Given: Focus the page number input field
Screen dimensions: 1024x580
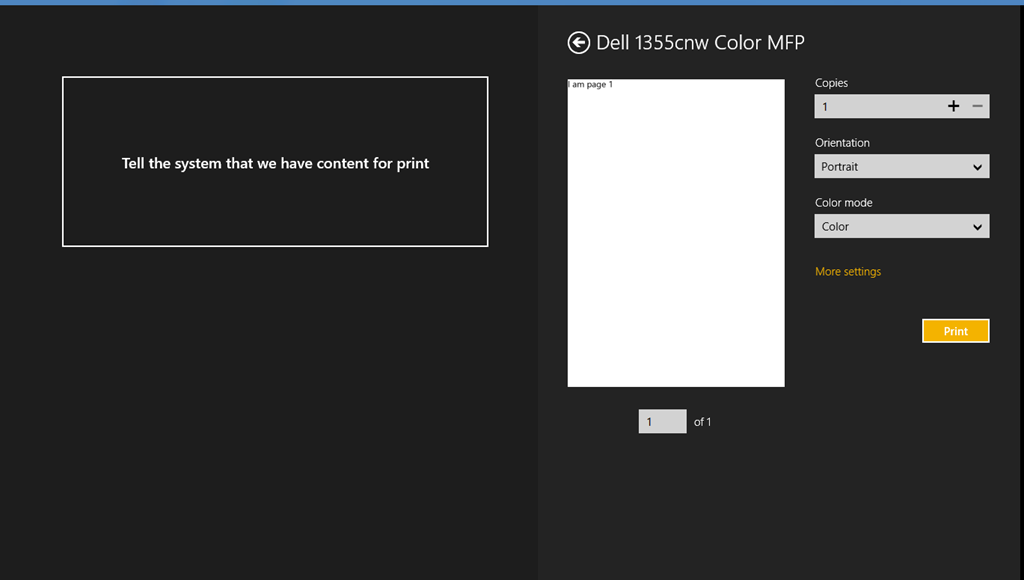Looking at the screenshot, I should click(x=662, y=421).
